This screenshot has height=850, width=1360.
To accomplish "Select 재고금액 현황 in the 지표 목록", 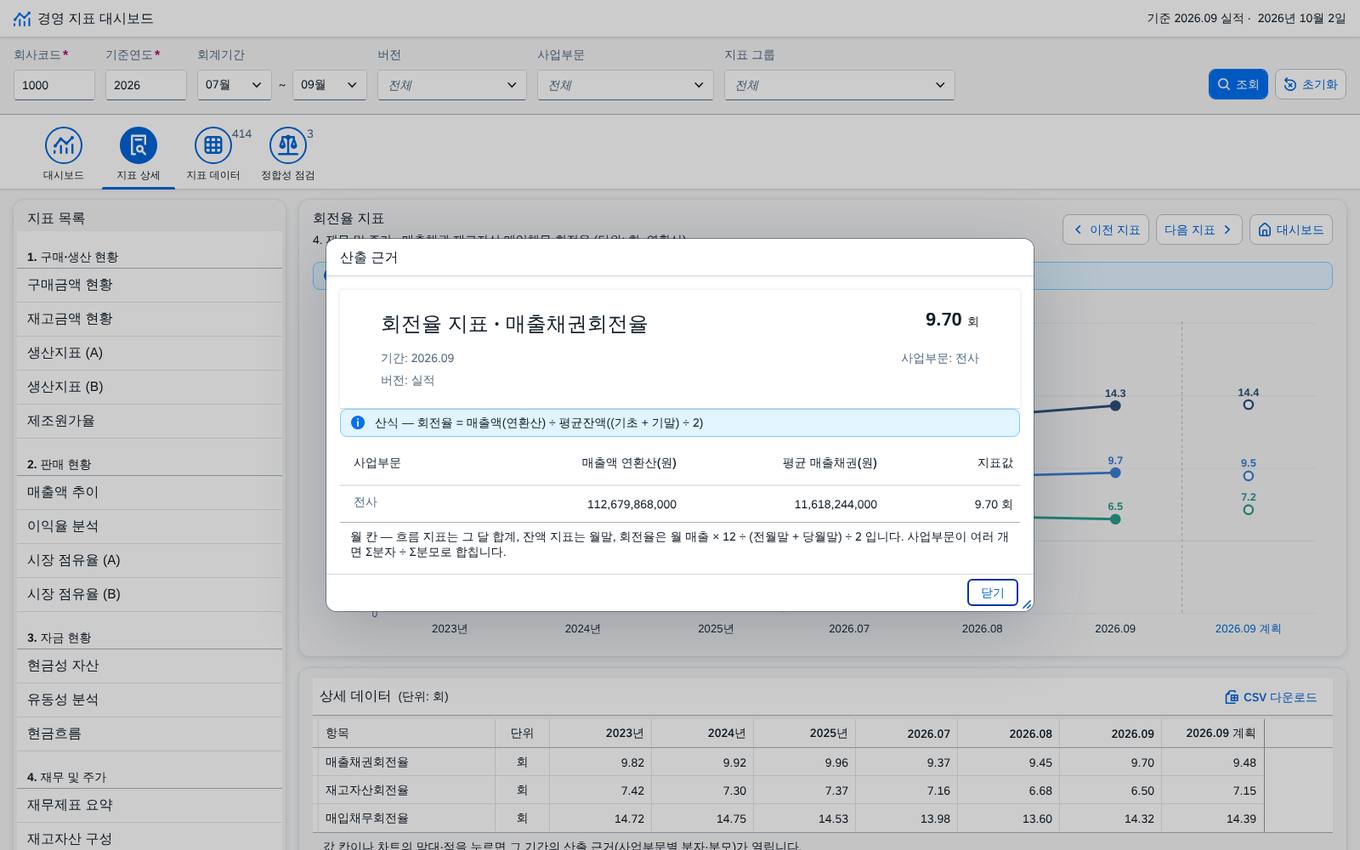I will [x=150, y=319].
